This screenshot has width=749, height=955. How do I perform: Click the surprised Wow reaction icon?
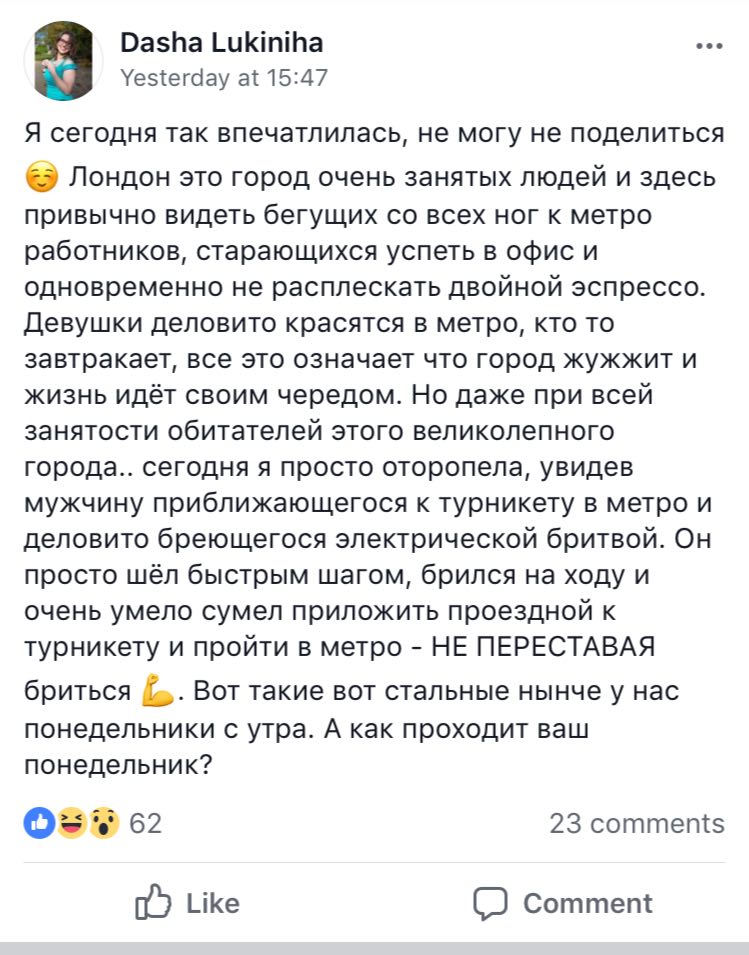tap(102, 823)
